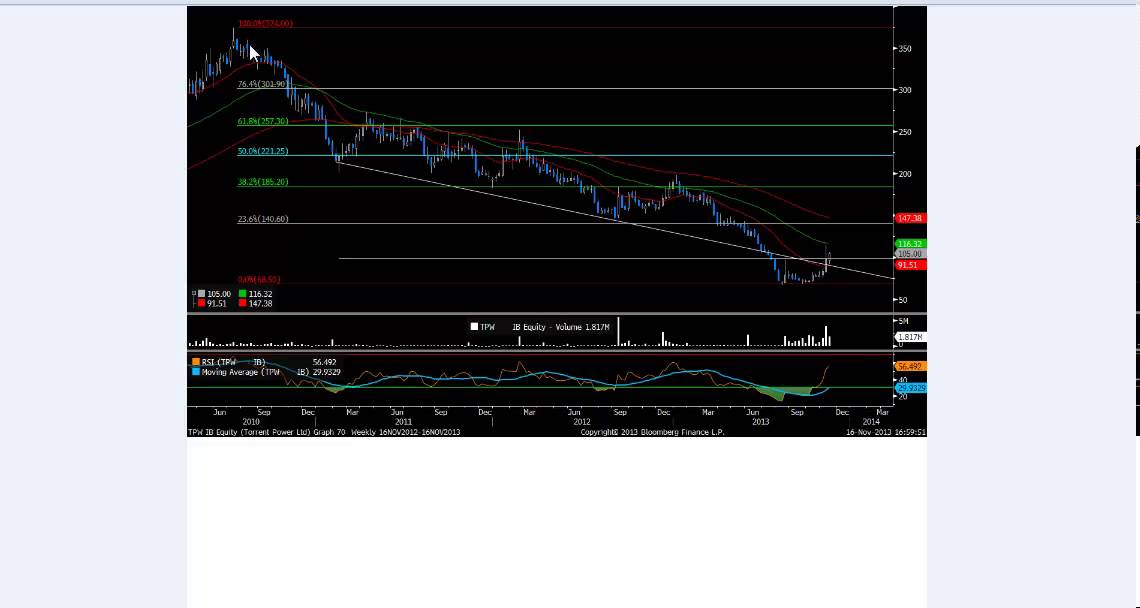Screen dimensions: 1140x608
Task: Select the gray 105.00 tag on price axis
Action: (x=910, y=254)
